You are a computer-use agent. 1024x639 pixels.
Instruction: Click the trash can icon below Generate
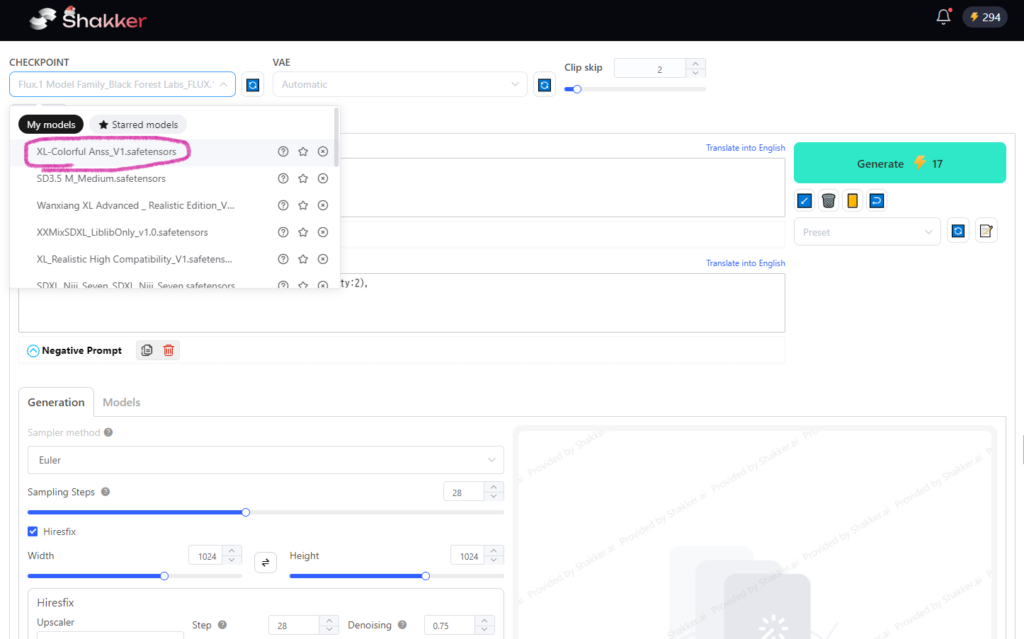click(828, 201)
